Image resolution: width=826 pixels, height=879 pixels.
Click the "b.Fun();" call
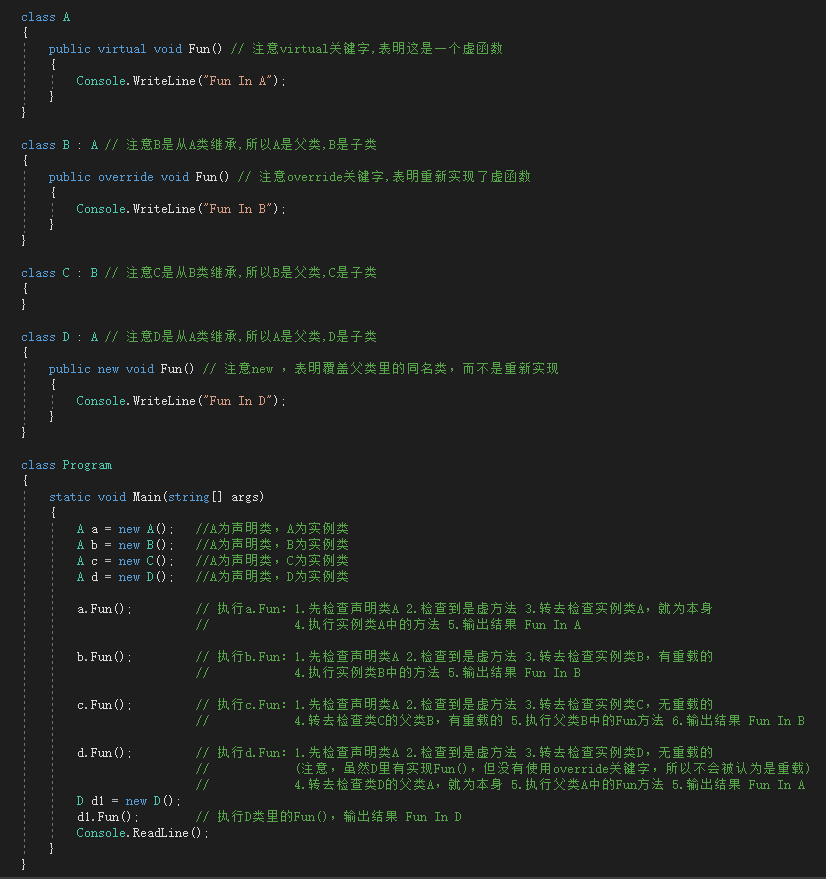coord(104,657)
